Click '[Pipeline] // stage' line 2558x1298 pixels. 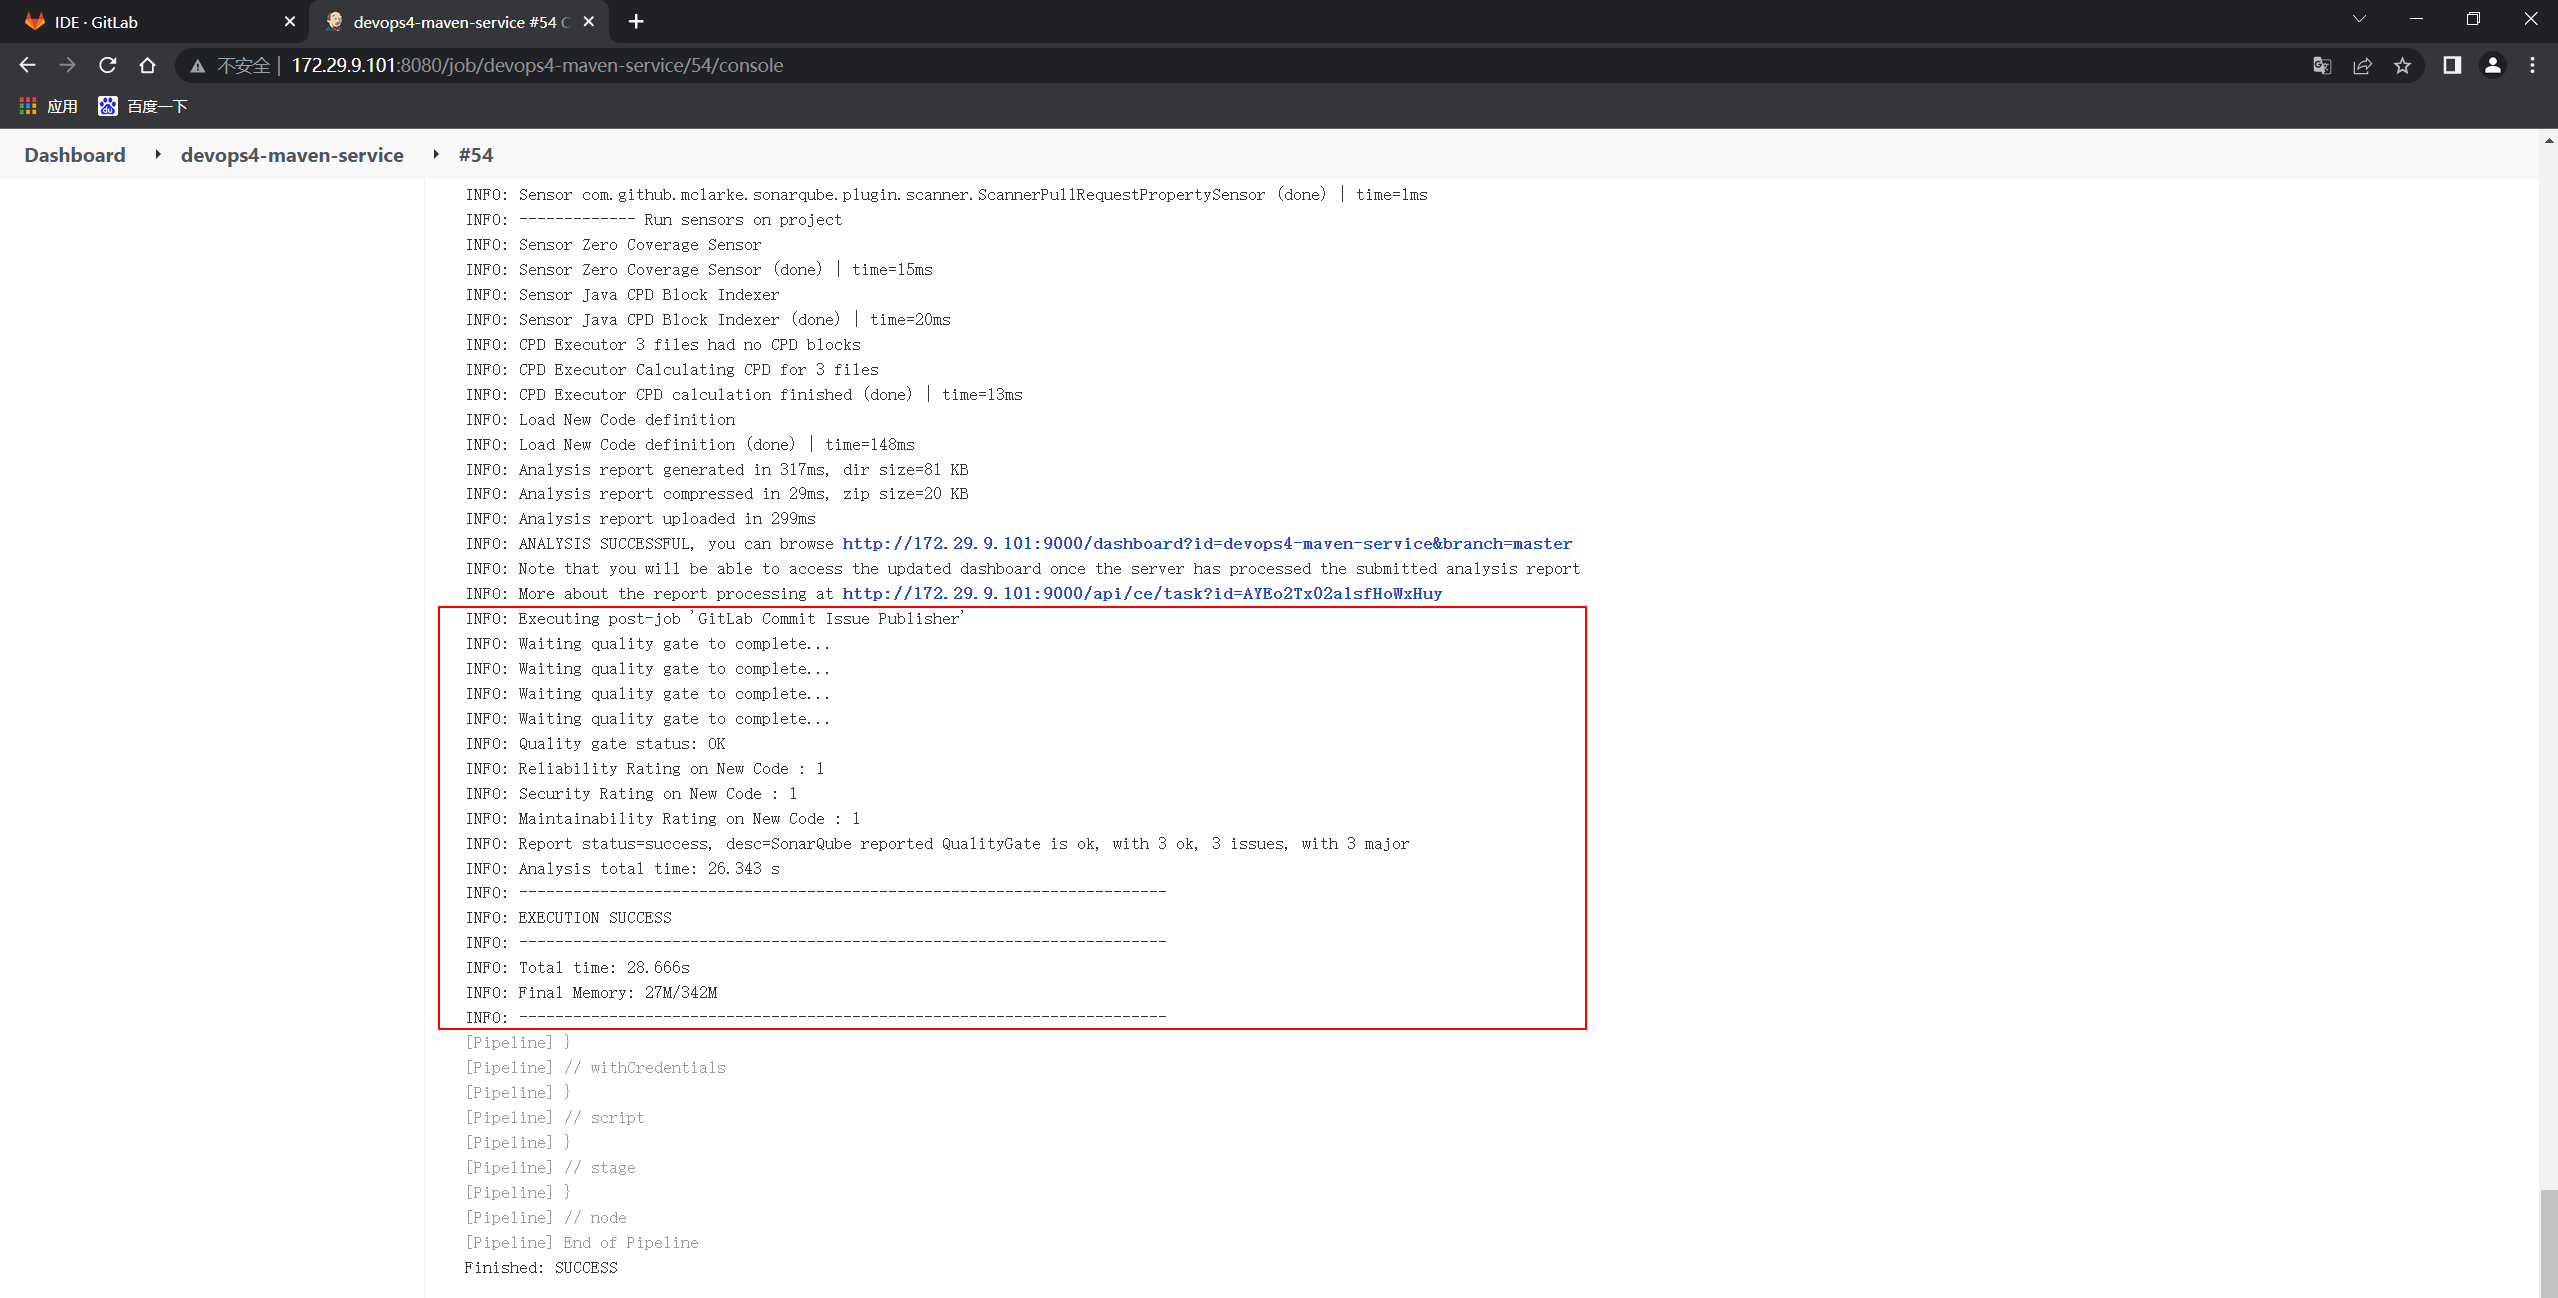550,1168
